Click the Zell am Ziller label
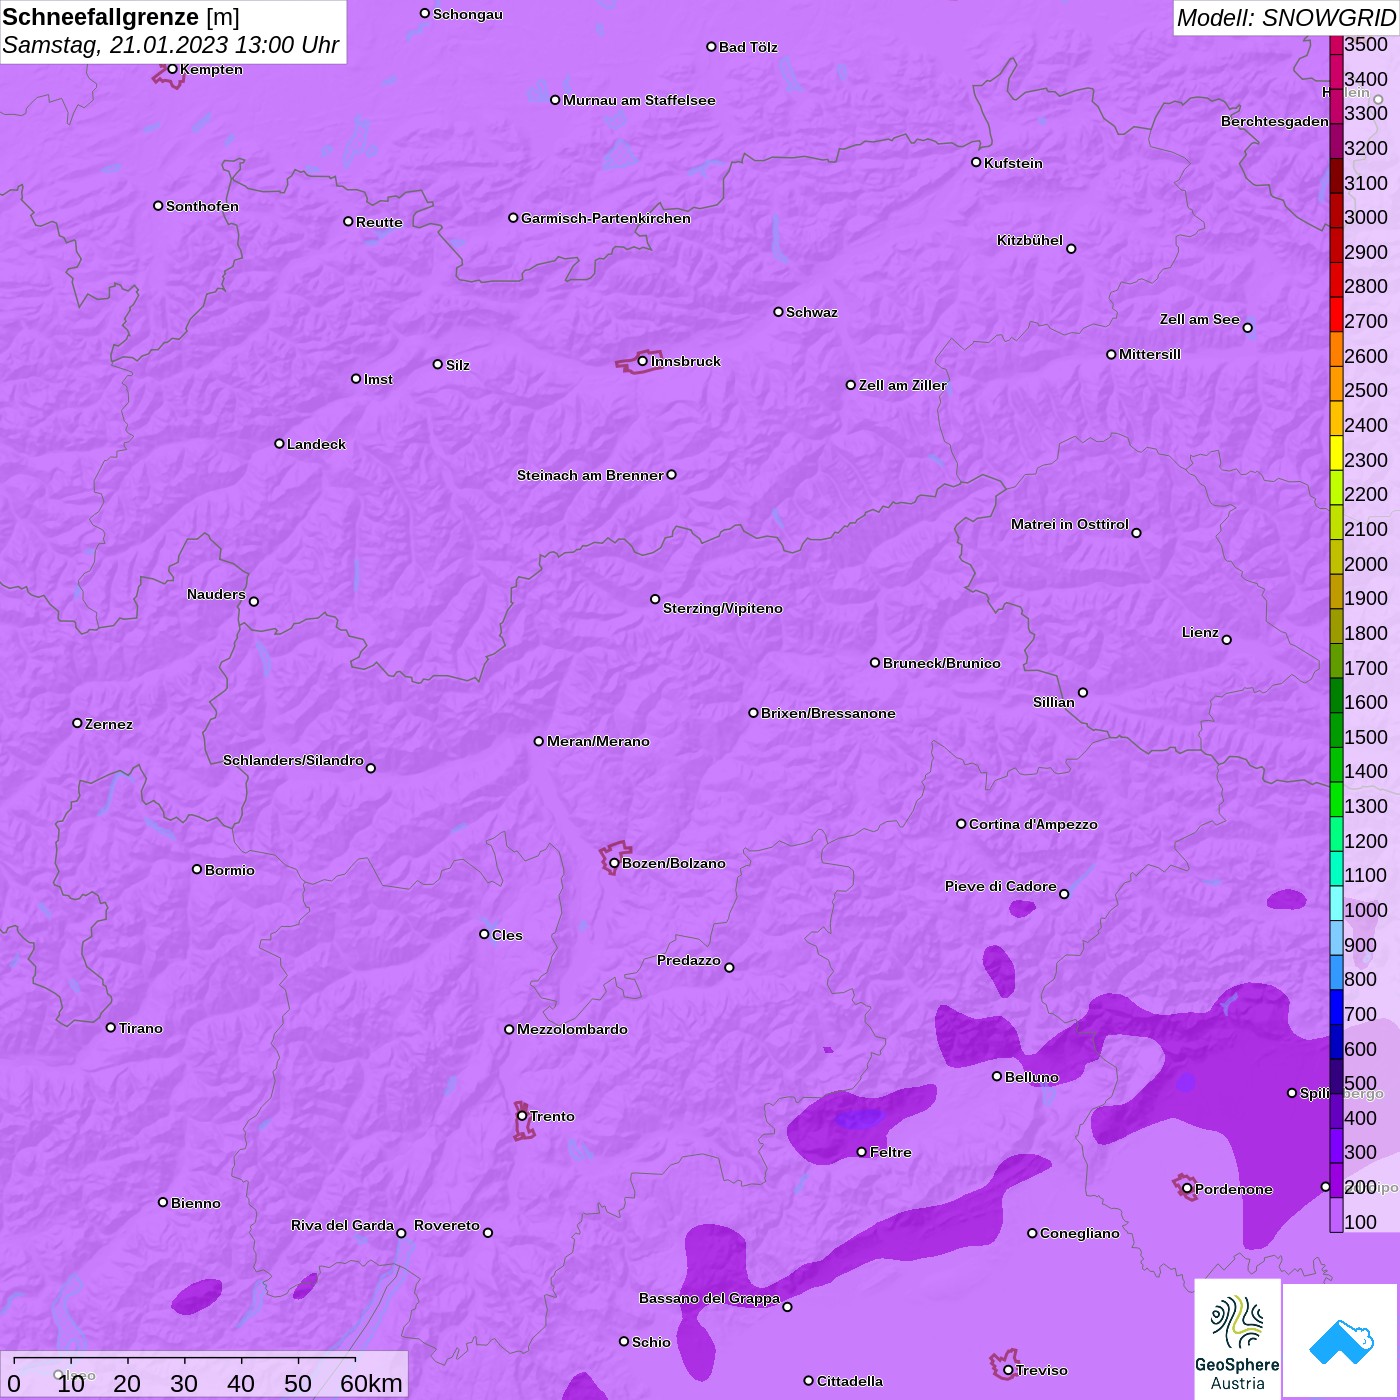Screen dimensions: 1400x1400 [x=903, y=385]
